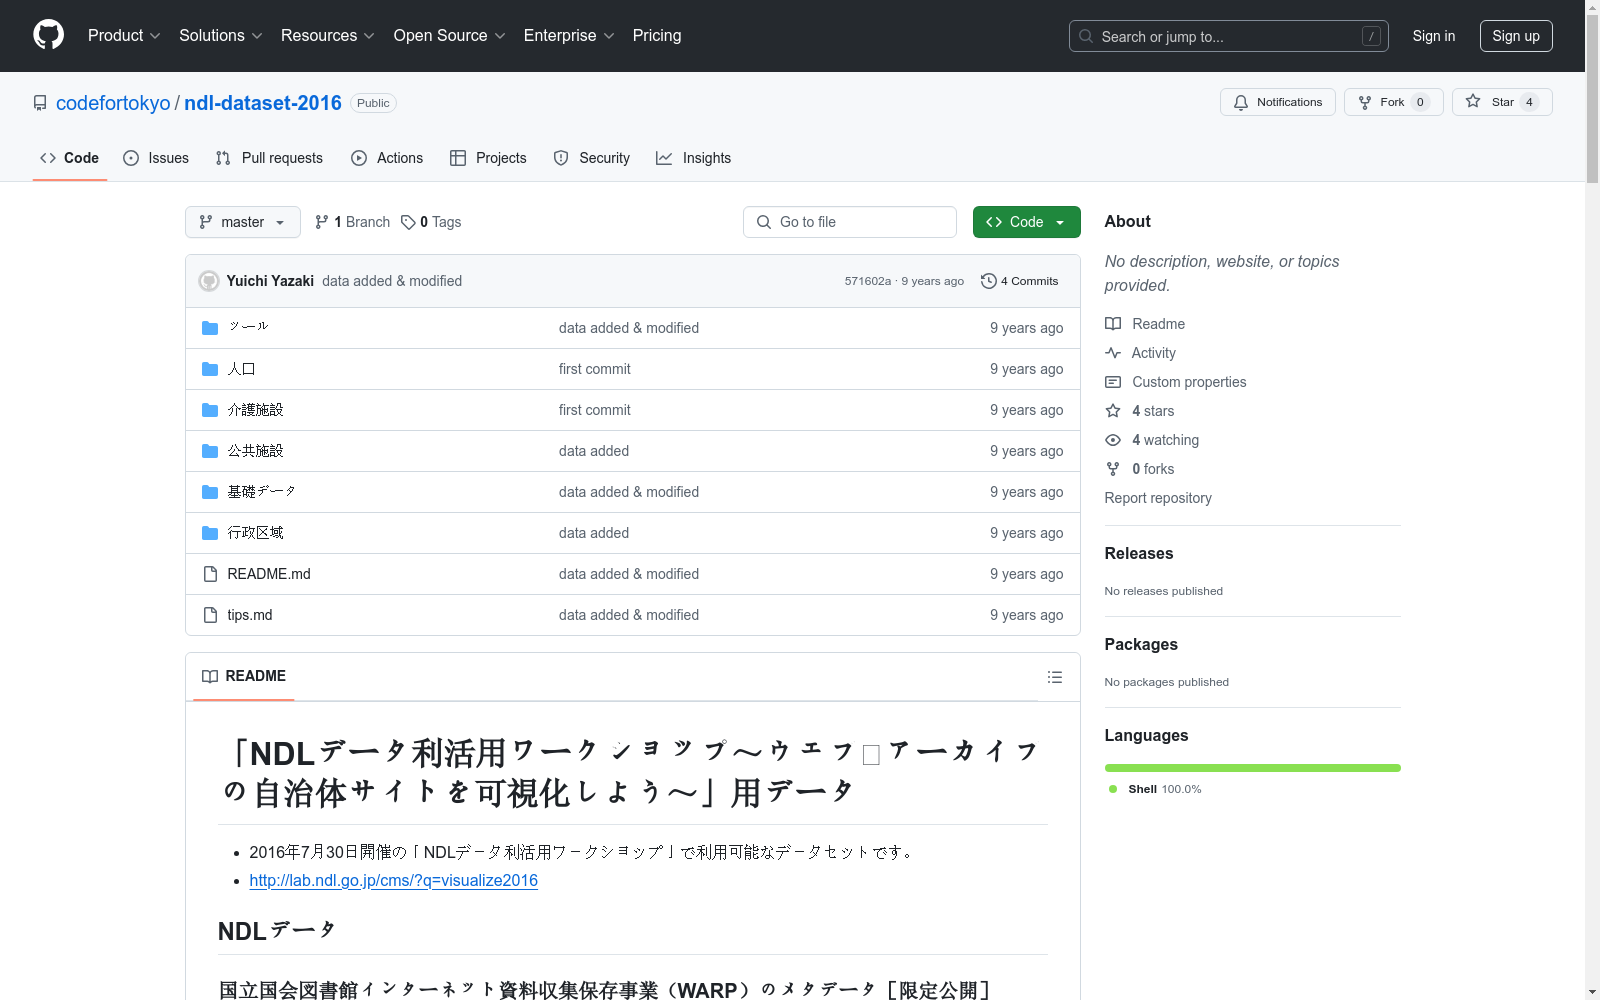Viewport: 1600px width, 1000px height.
Task: View the 1 Branch link
Action: point(352,222)
